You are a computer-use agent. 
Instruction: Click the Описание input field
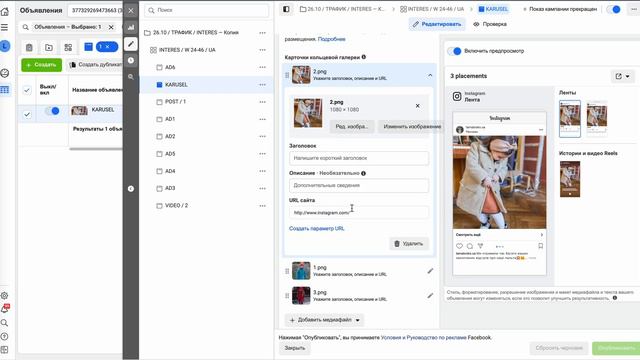click(x=359, y=185)
